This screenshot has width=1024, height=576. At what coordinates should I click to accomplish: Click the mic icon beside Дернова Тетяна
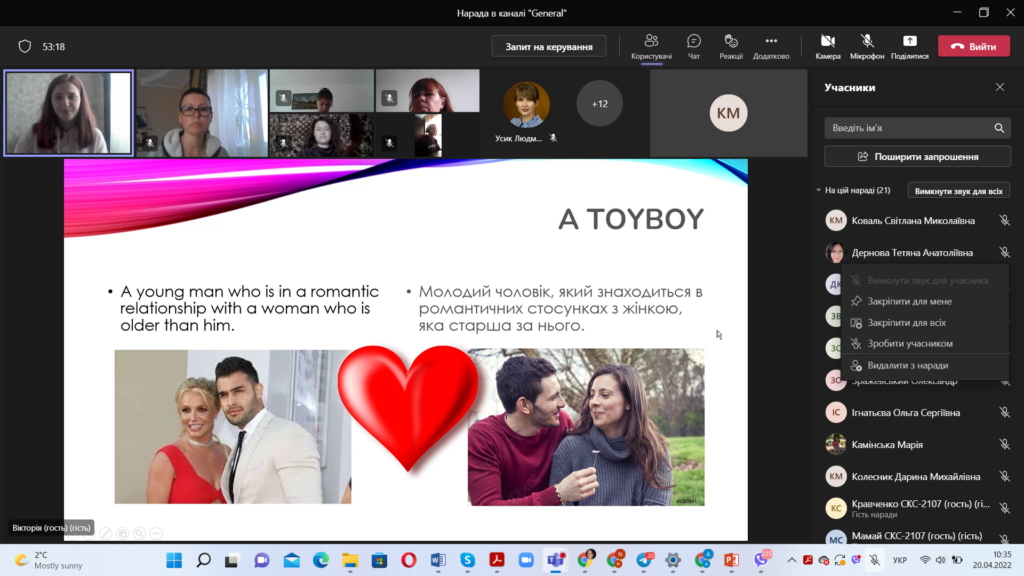pyautogui.click(x=1004, y=253)
